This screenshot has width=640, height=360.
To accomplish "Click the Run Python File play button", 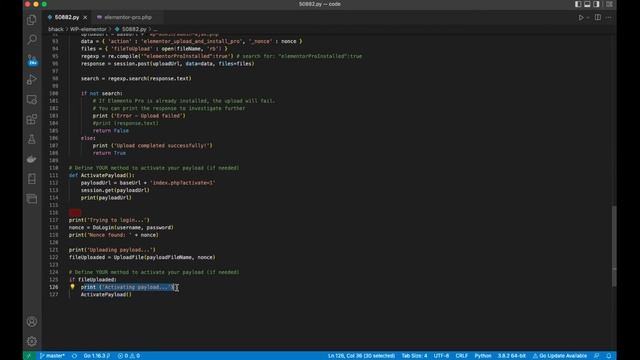I will [x=580, y=18].
